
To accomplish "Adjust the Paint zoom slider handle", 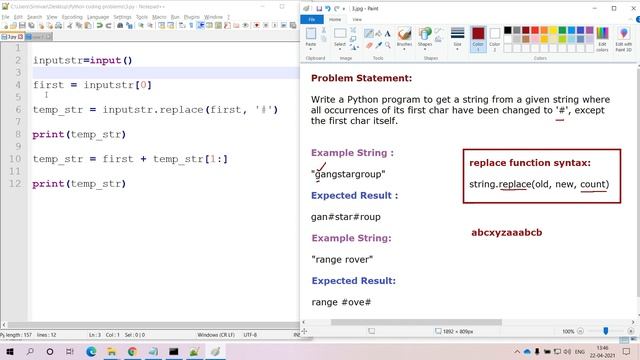I will (606, 331).
